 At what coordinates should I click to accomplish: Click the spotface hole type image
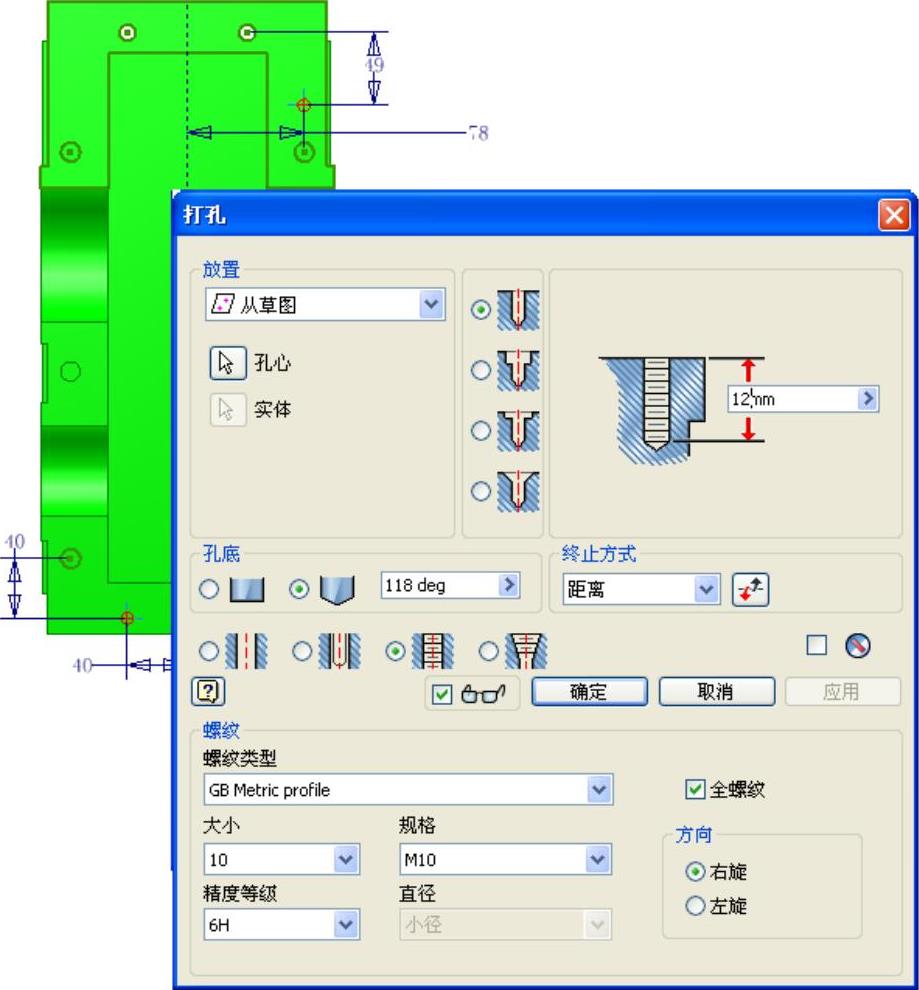click(518, 431)
